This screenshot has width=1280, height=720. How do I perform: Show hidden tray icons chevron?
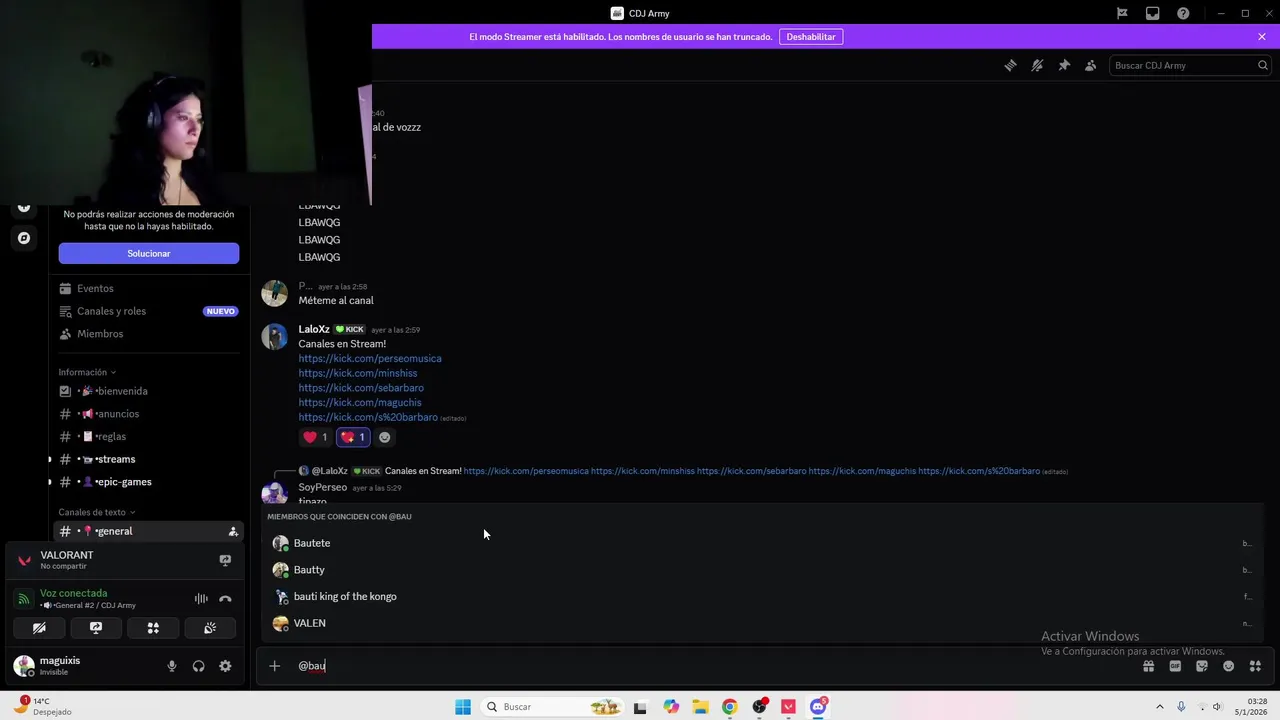1160,707
